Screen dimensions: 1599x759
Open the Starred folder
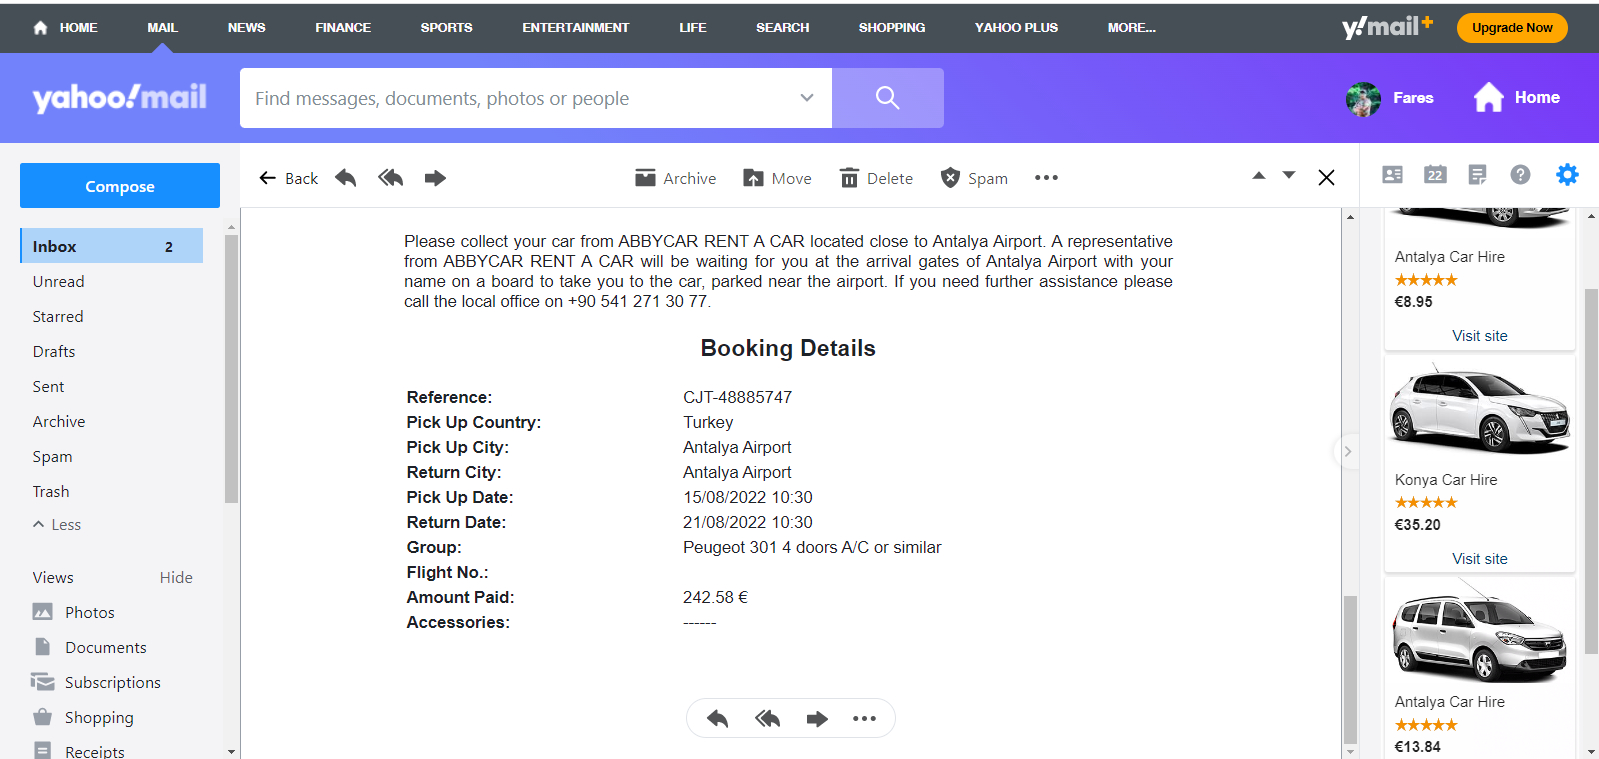tap(58, 317)
